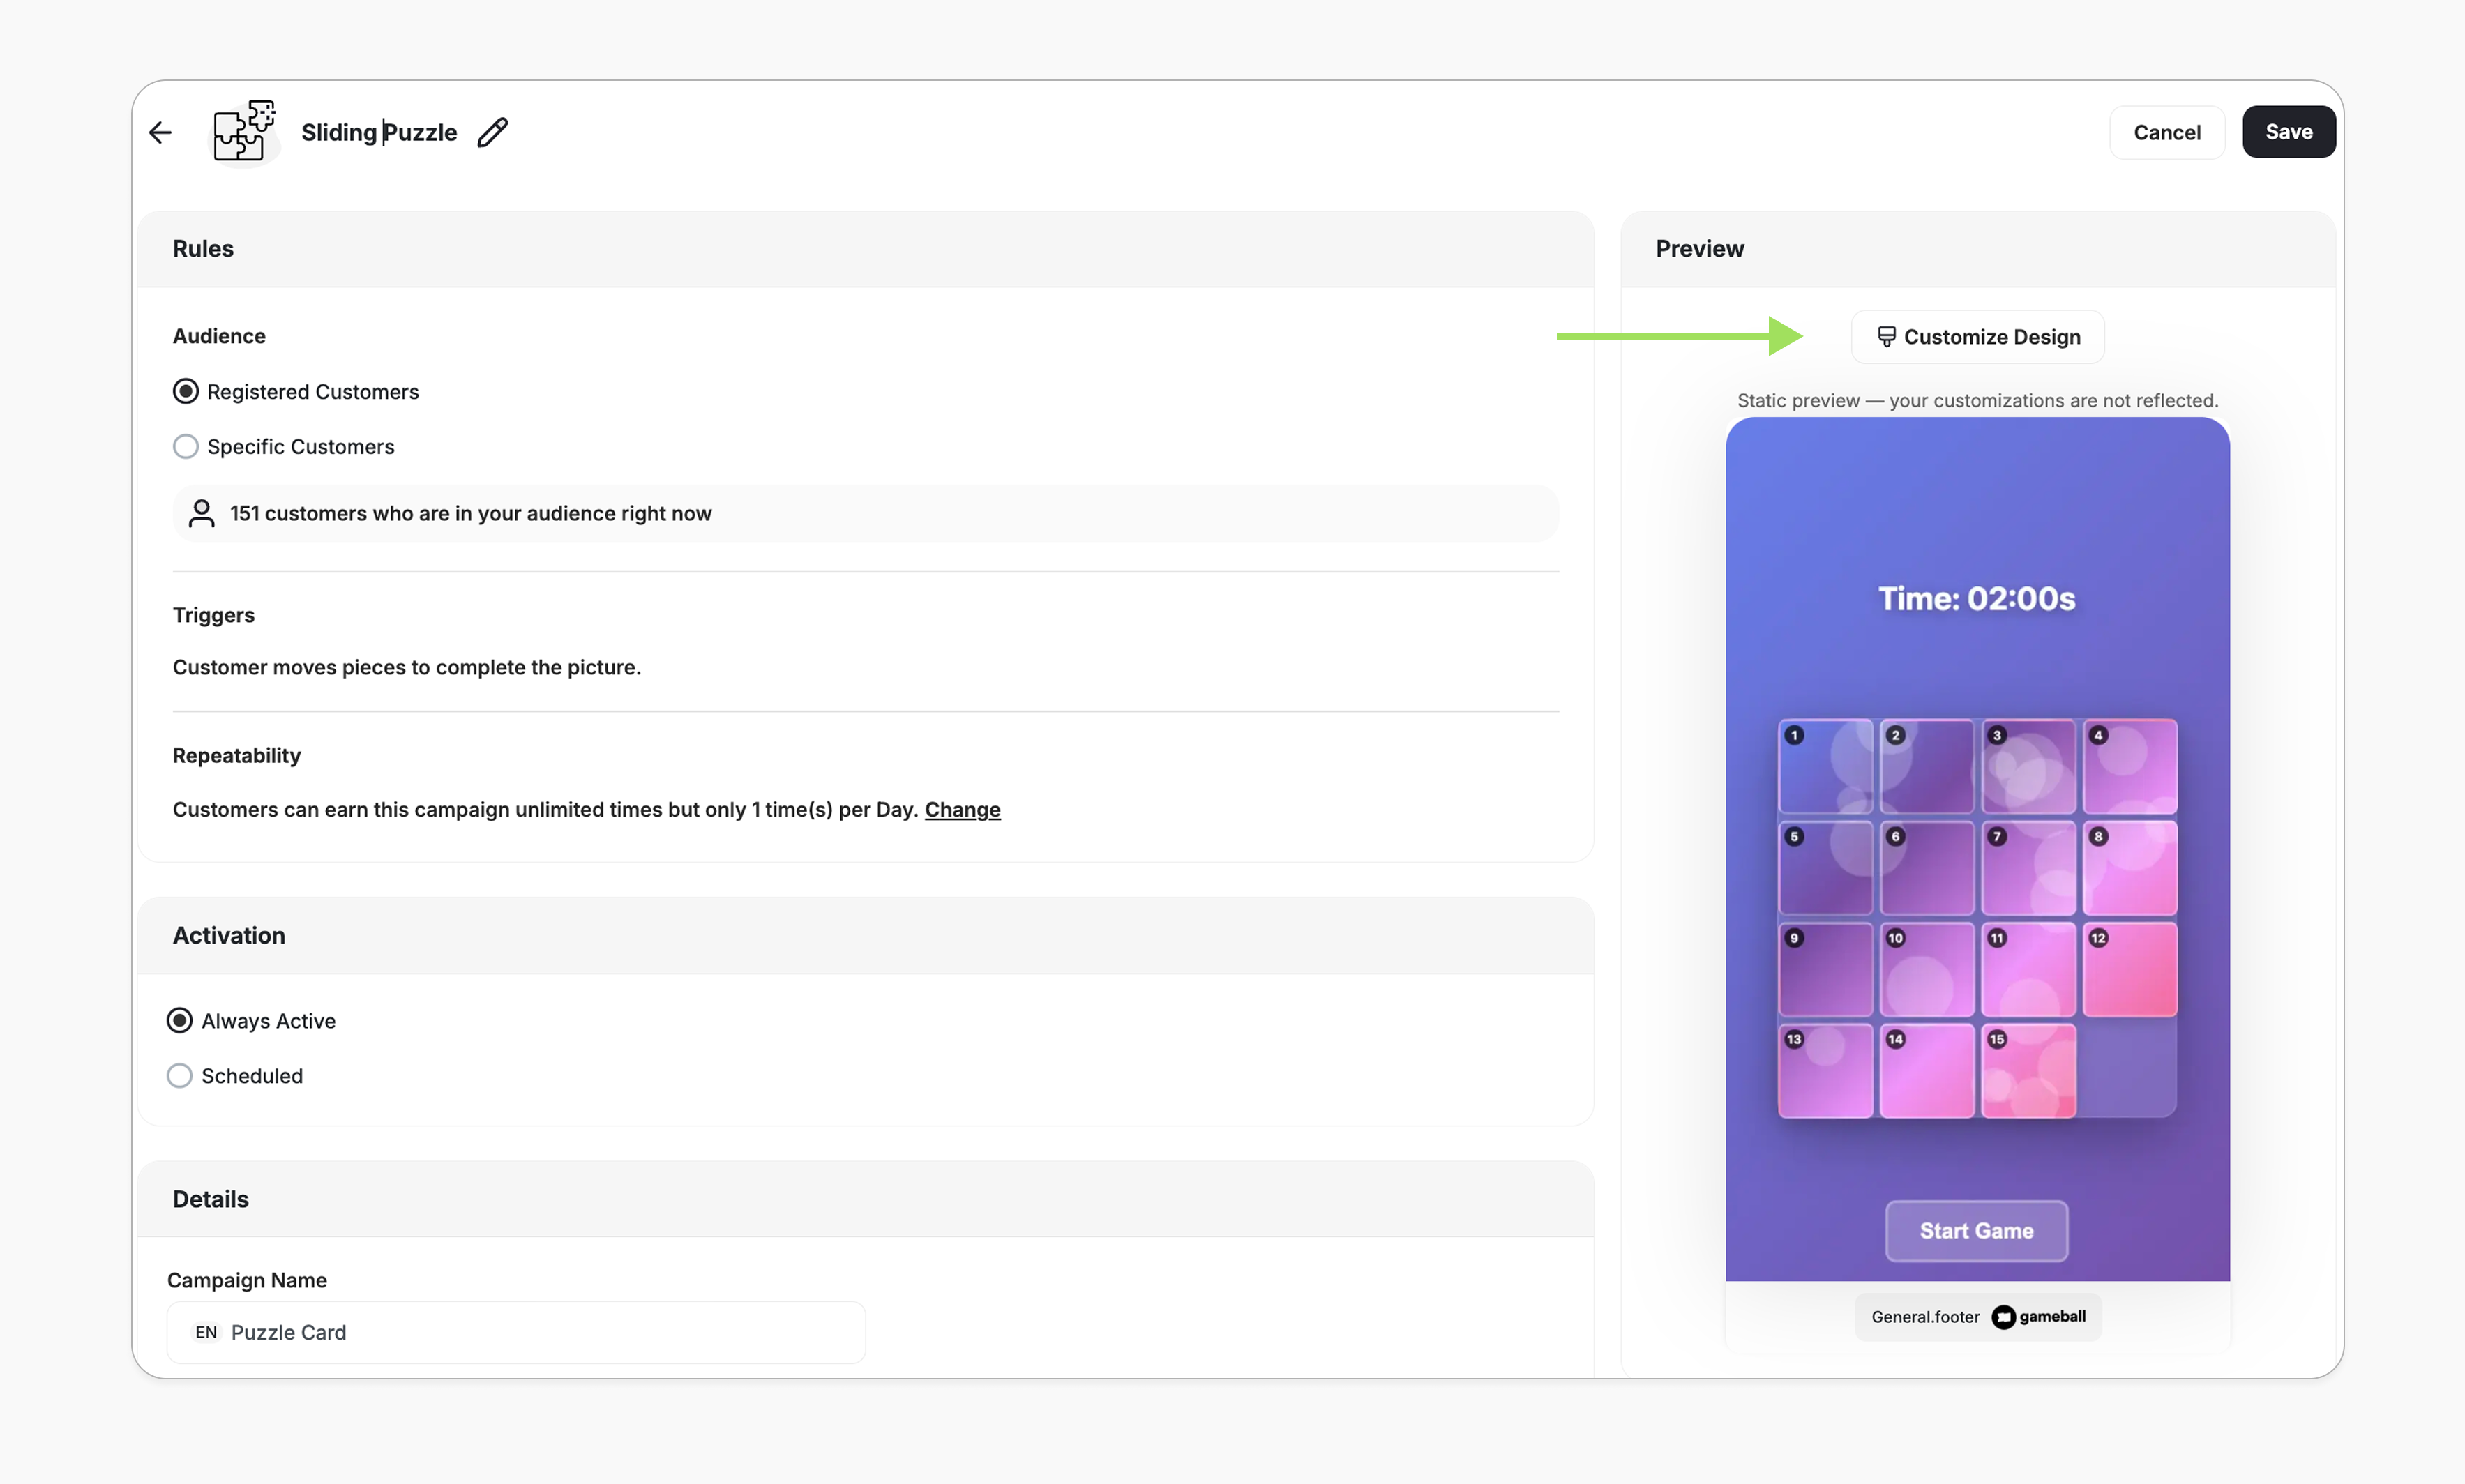Select Specific Customers audience option
The width and height of the screenshot is (2465, 1484).
pyautogui.click(x=186, y=447)
